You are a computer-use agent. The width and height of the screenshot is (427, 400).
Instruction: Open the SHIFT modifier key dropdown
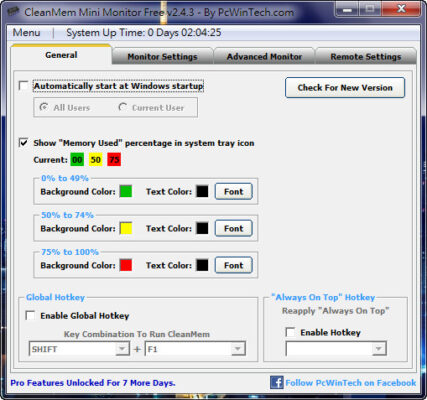[122, 349]
